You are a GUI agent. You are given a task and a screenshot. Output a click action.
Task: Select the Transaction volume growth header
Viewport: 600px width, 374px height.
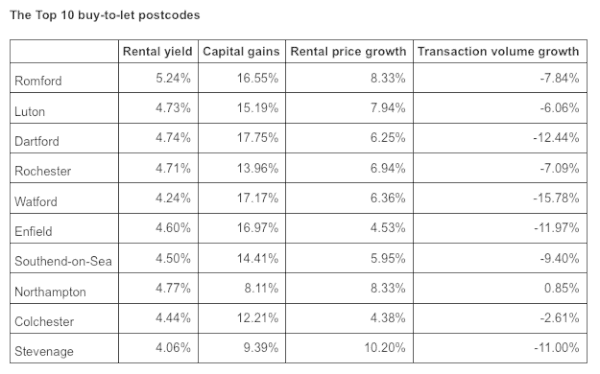pyautogui.click(x=498, y=51)
